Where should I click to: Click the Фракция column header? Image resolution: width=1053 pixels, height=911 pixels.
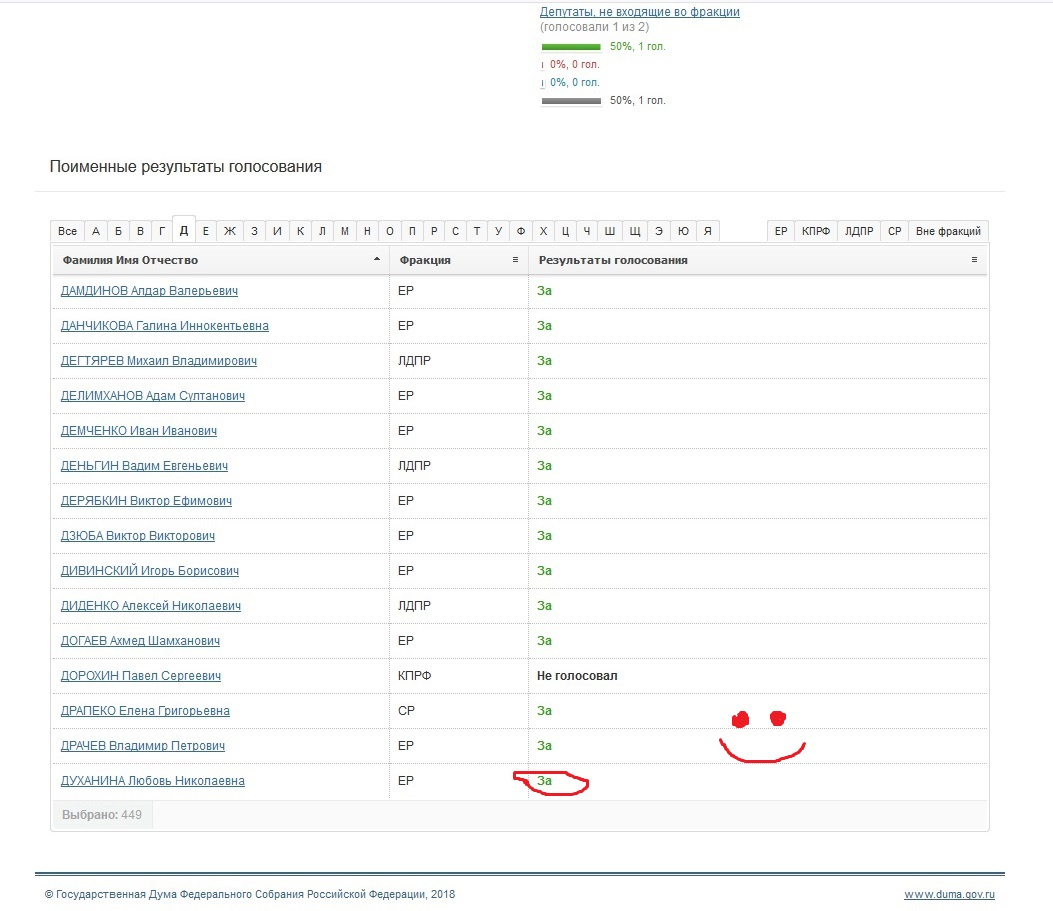coord(424,260)
